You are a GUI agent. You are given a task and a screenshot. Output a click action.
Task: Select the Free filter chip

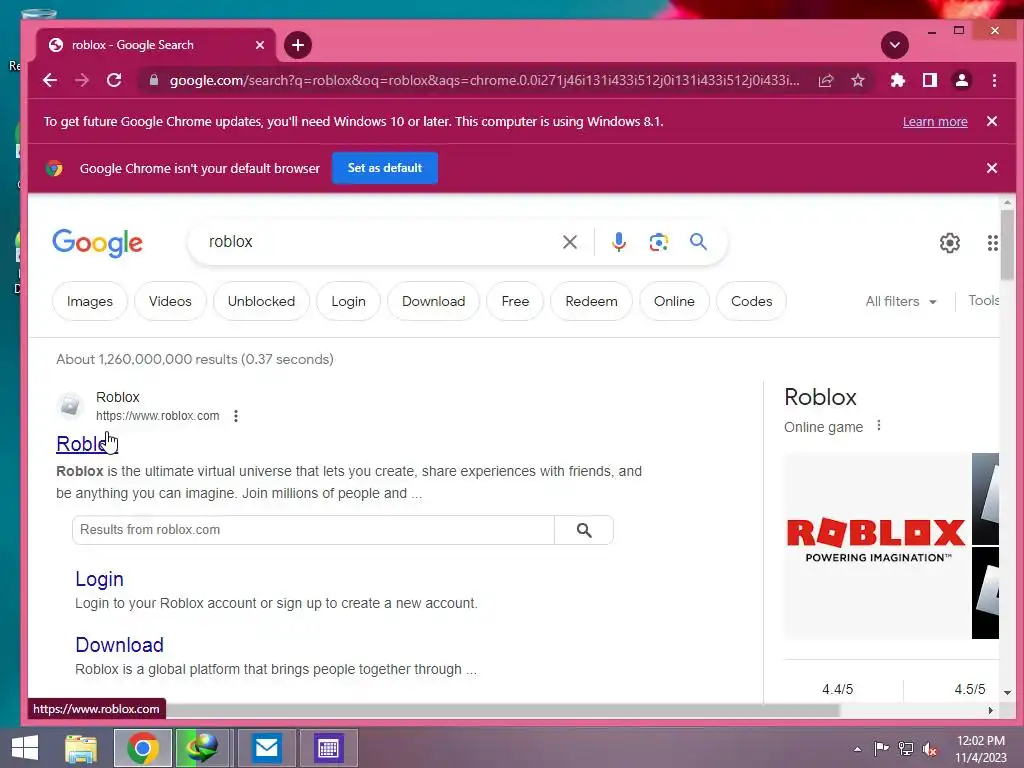click(x=515, y=301)
